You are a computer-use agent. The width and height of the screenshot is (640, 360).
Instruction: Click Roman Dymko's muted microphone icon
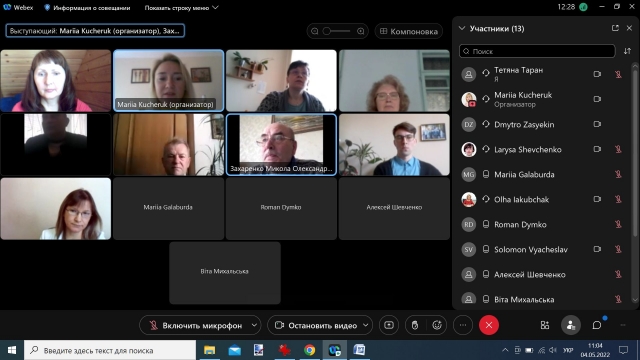coord(618,224)
